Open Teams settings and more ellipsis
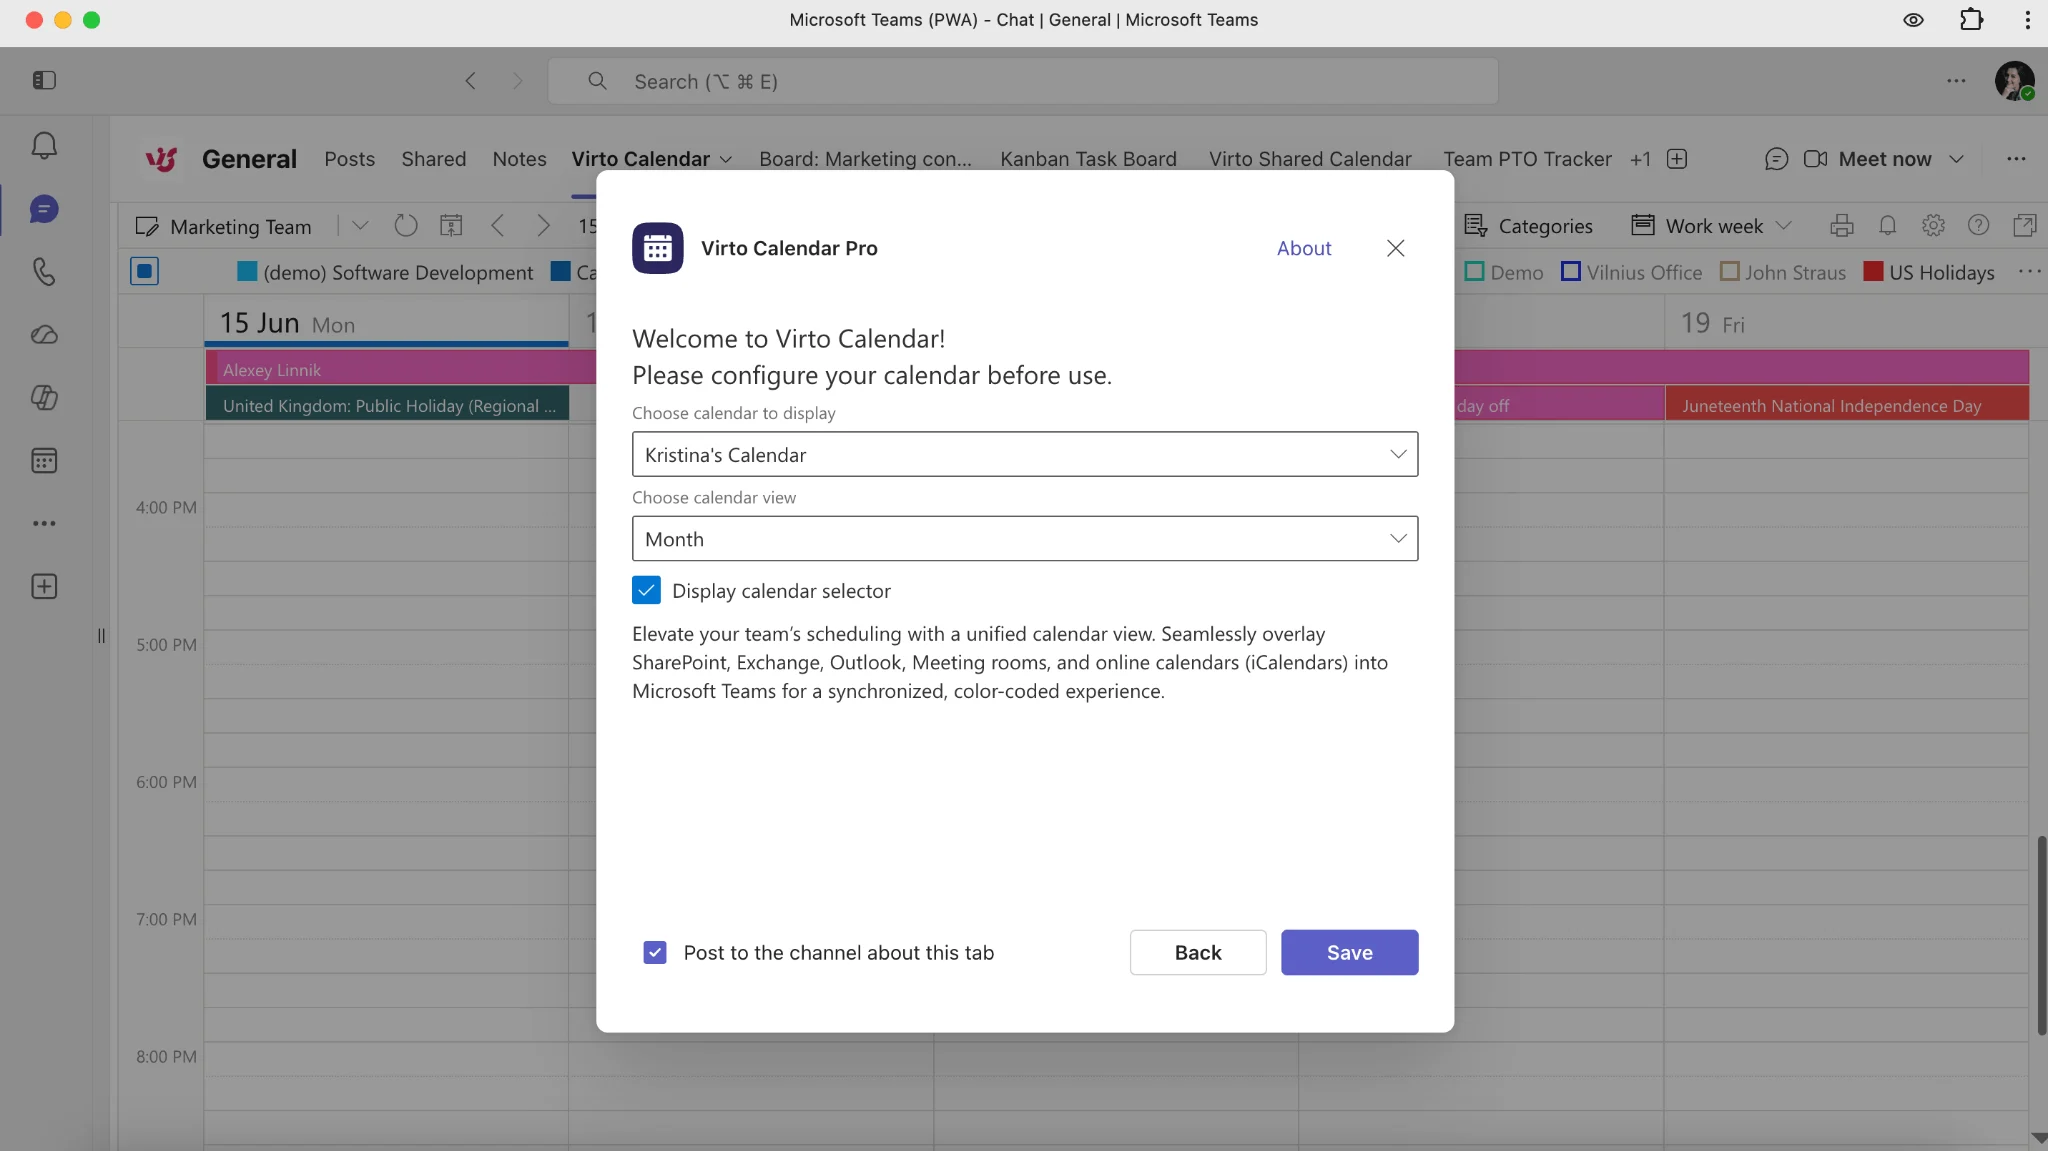This screenshot has width=2048, height=1151. click(x=1956, y=81)
